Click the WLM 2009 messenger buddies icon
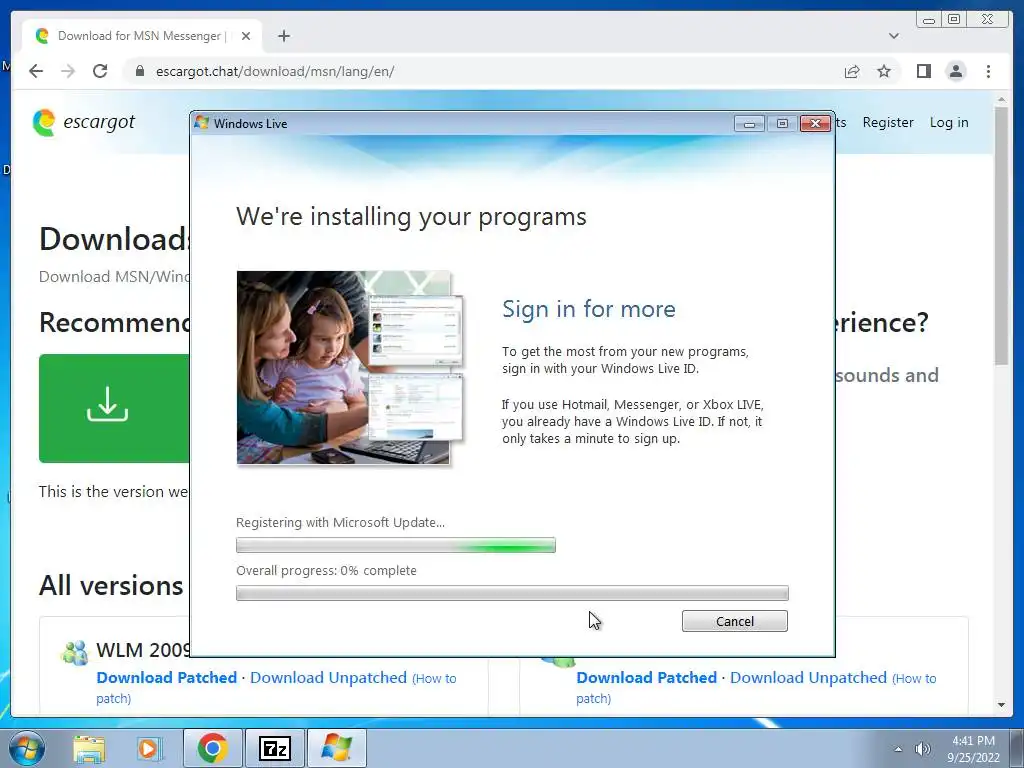The image size is (1024, 768). pyautogui.click(x=74, y=652)
